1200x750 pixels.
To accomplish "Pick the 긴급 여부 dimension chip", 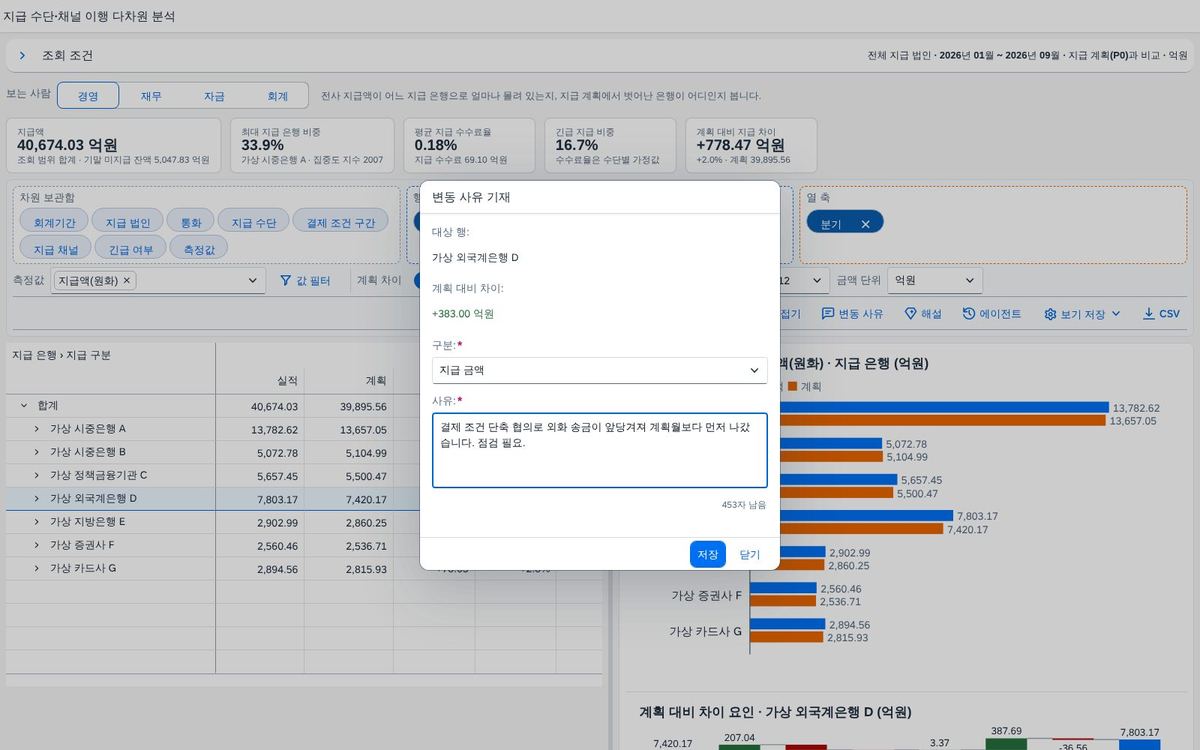I will [131, 249].
